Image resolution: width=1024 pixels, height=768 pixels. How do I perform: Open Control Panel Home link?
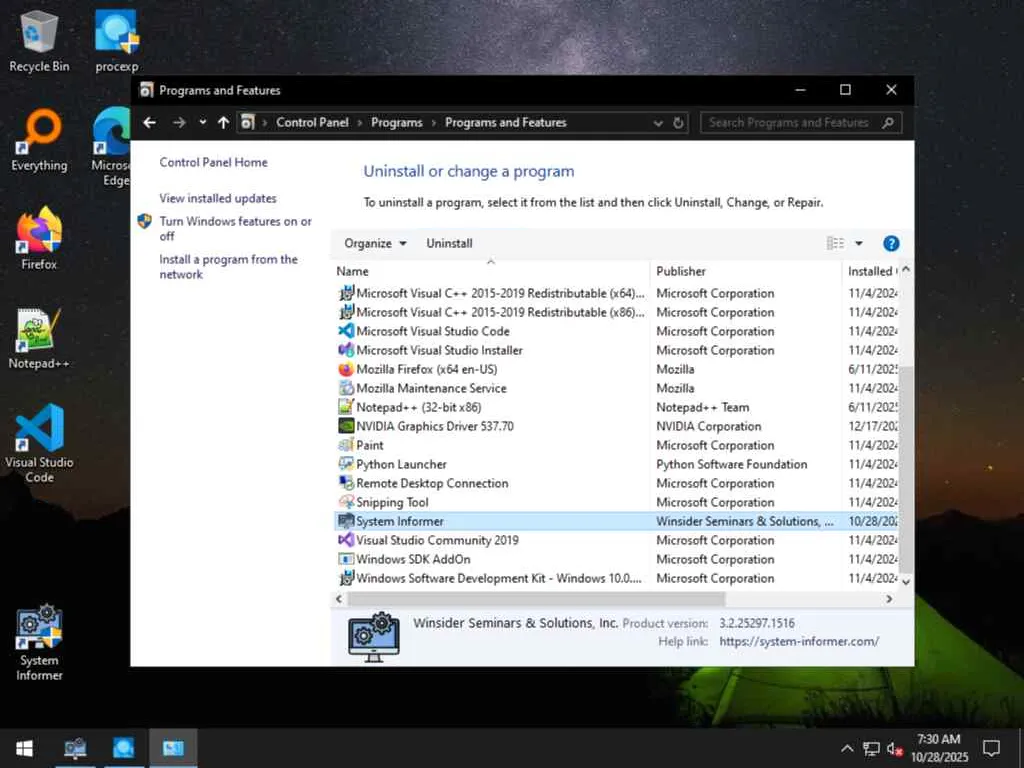click(214, 163)
